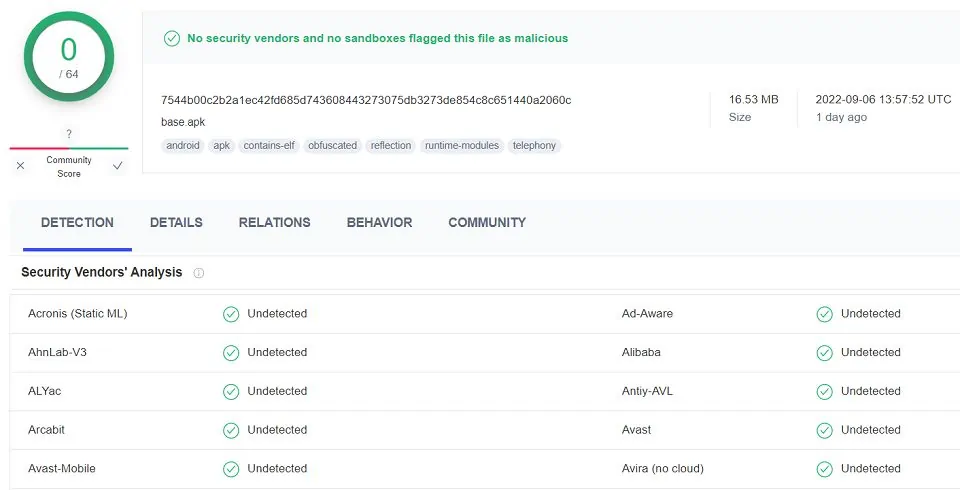Screen dimensions: 960x490
Task: Click the obfuscated tag
Action: [332, 146]
